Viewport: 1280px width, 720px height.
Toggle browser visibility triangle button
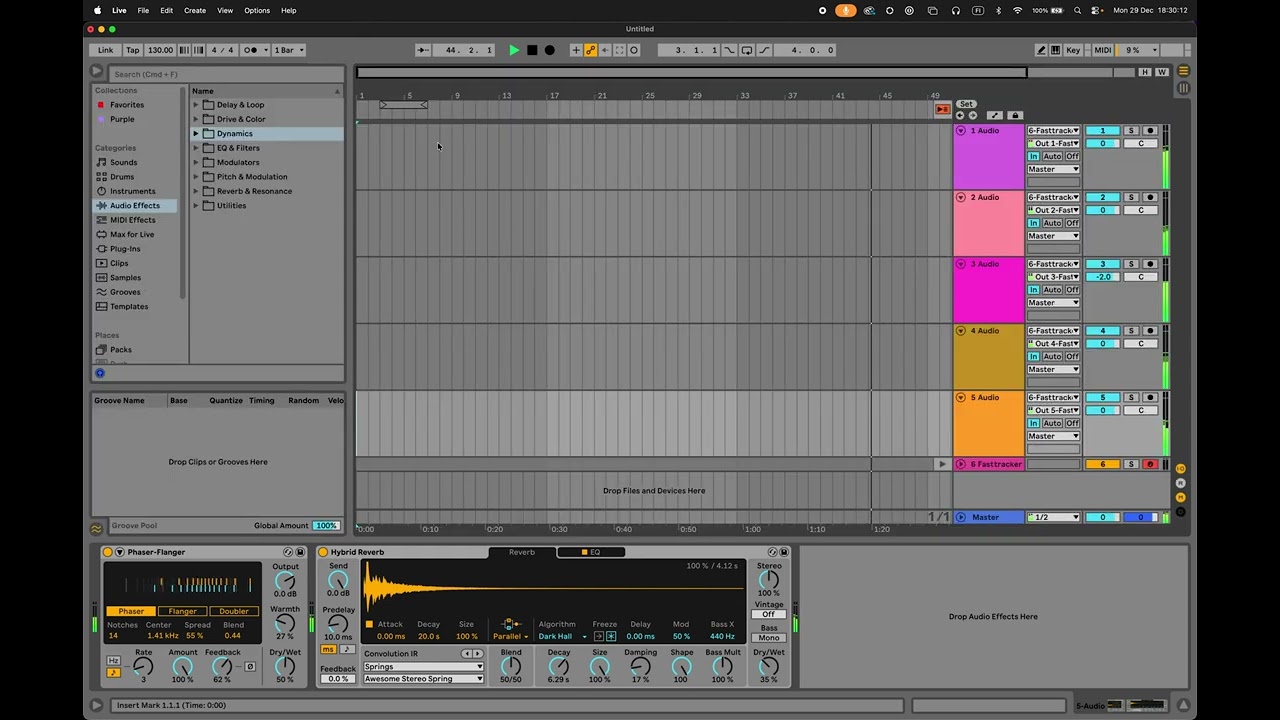96,71
